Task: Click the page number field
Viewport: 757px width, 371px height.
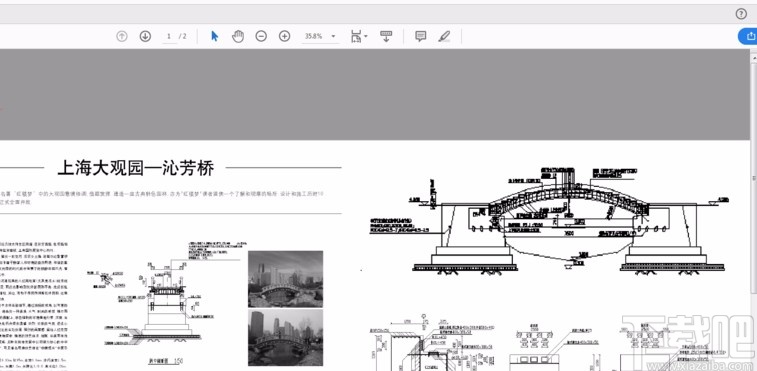Action: (x=169, y=37)
